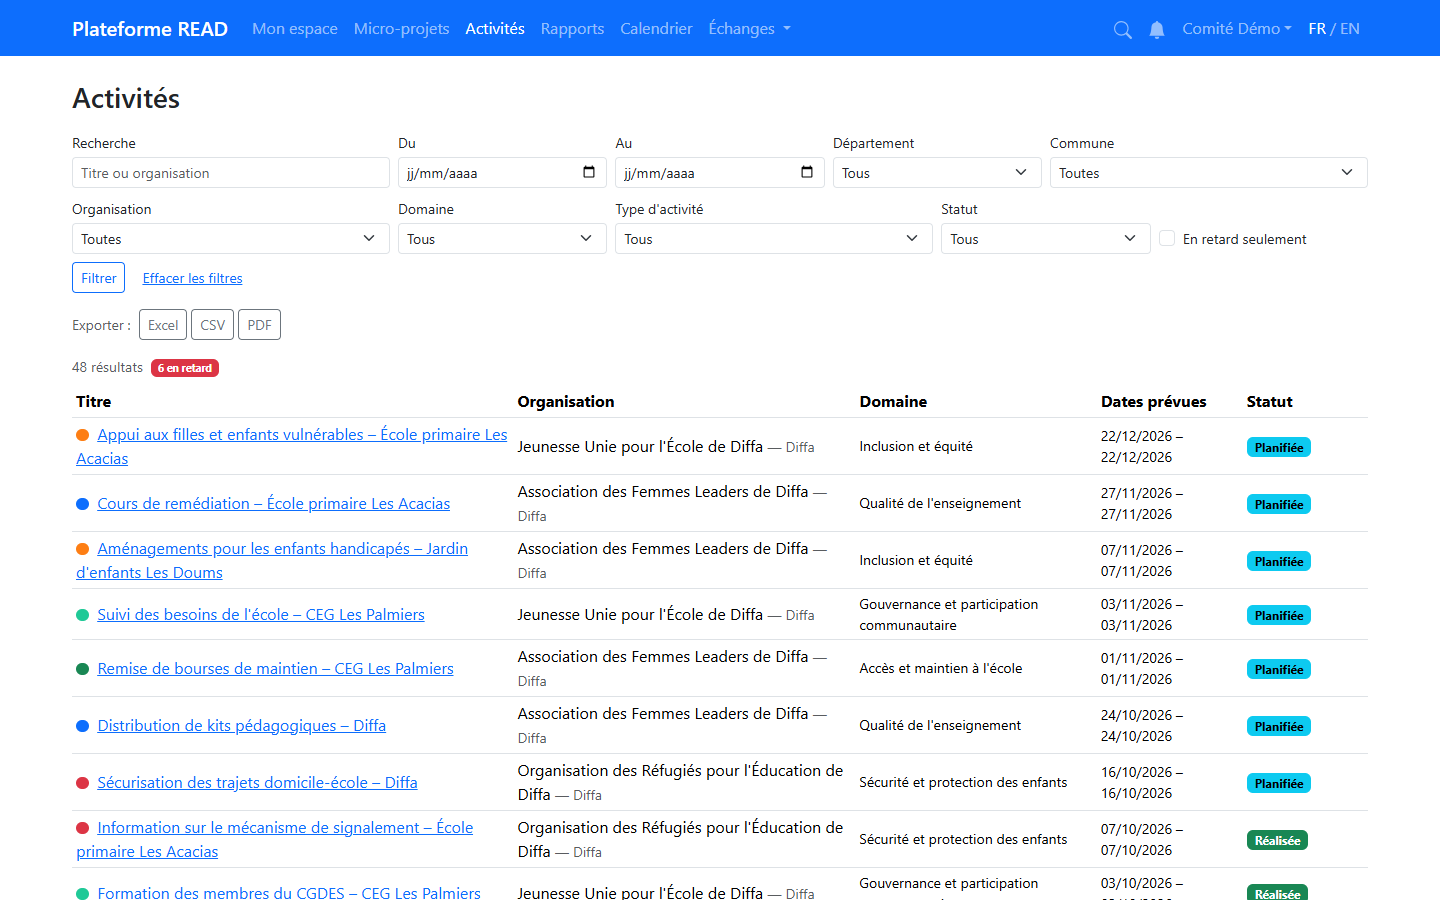The image size is (1440, 900).
Task: Open the Type d'activité dropdown
Action: pos(774,238)
